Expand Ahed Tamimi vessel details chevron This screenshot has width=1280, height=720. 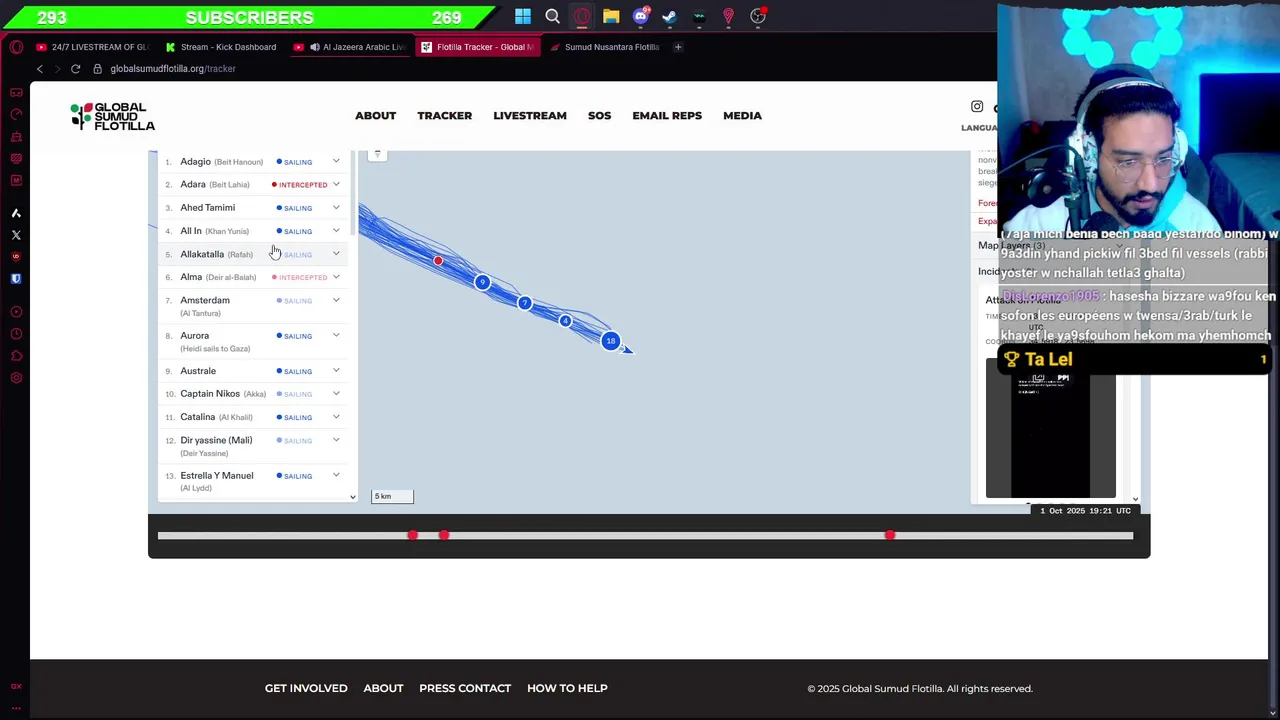pyautogui.click(x=336, y=208)
